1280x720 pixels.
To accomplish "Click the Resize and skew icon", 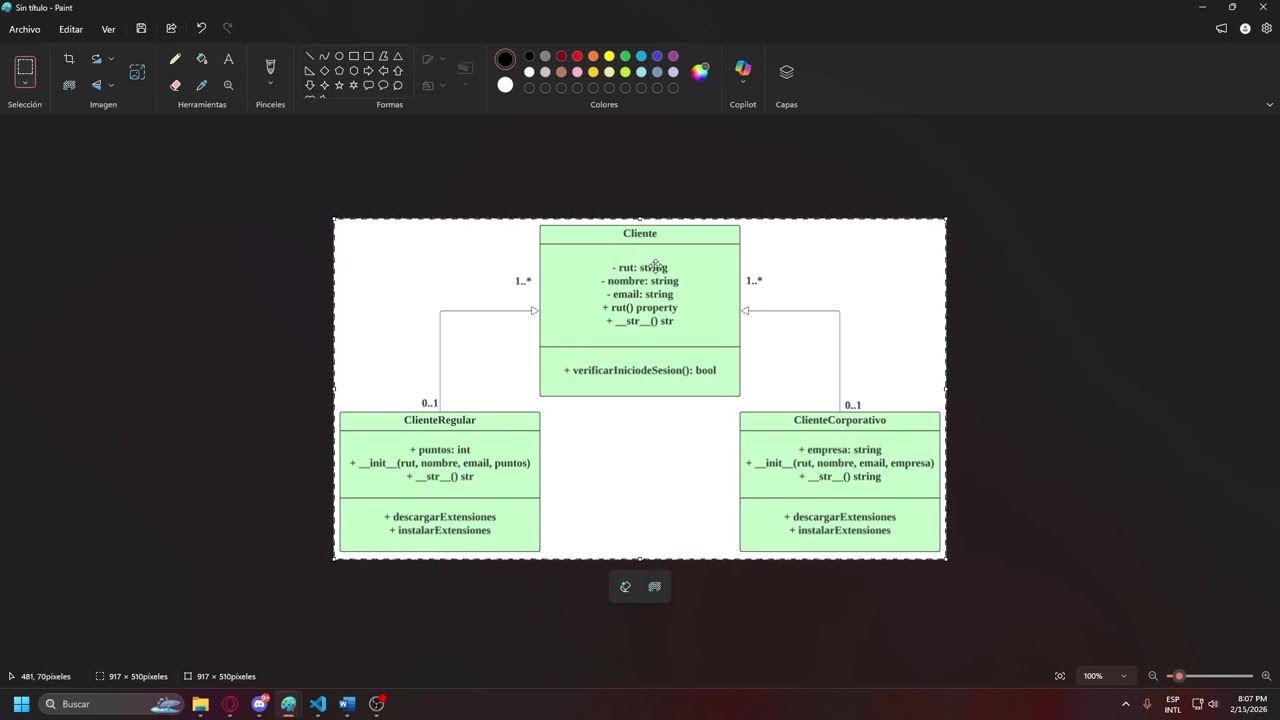I will [x=137, y=72].
